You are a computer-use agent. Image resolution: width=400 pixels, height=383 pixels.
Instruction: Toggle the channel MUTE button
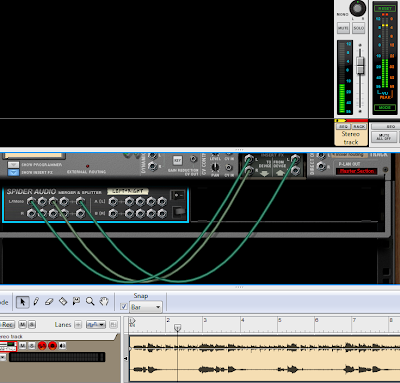[x=343, y=28]
